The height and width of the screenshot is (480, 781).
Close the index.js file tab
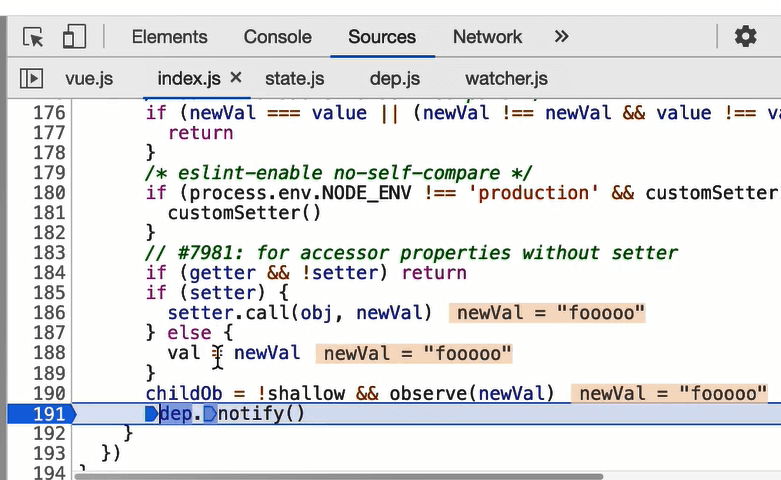coord(236,77)
